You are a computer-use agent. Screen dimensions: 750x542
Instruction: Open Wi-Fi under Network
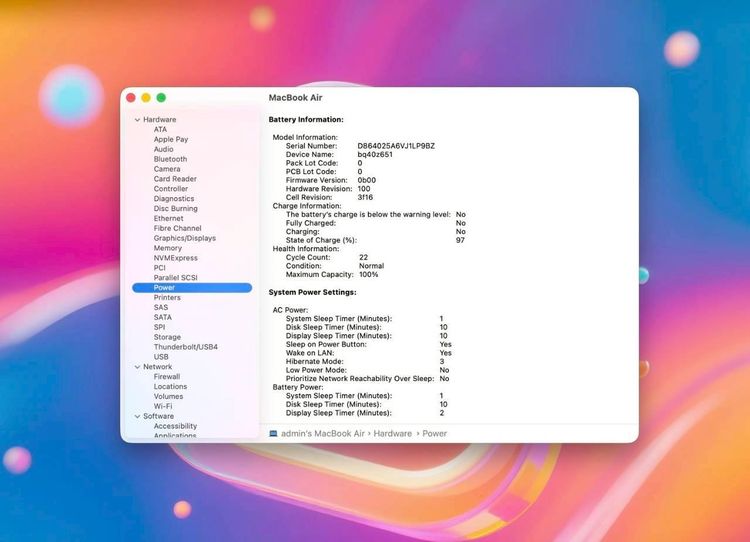click(x=163, y=406)
